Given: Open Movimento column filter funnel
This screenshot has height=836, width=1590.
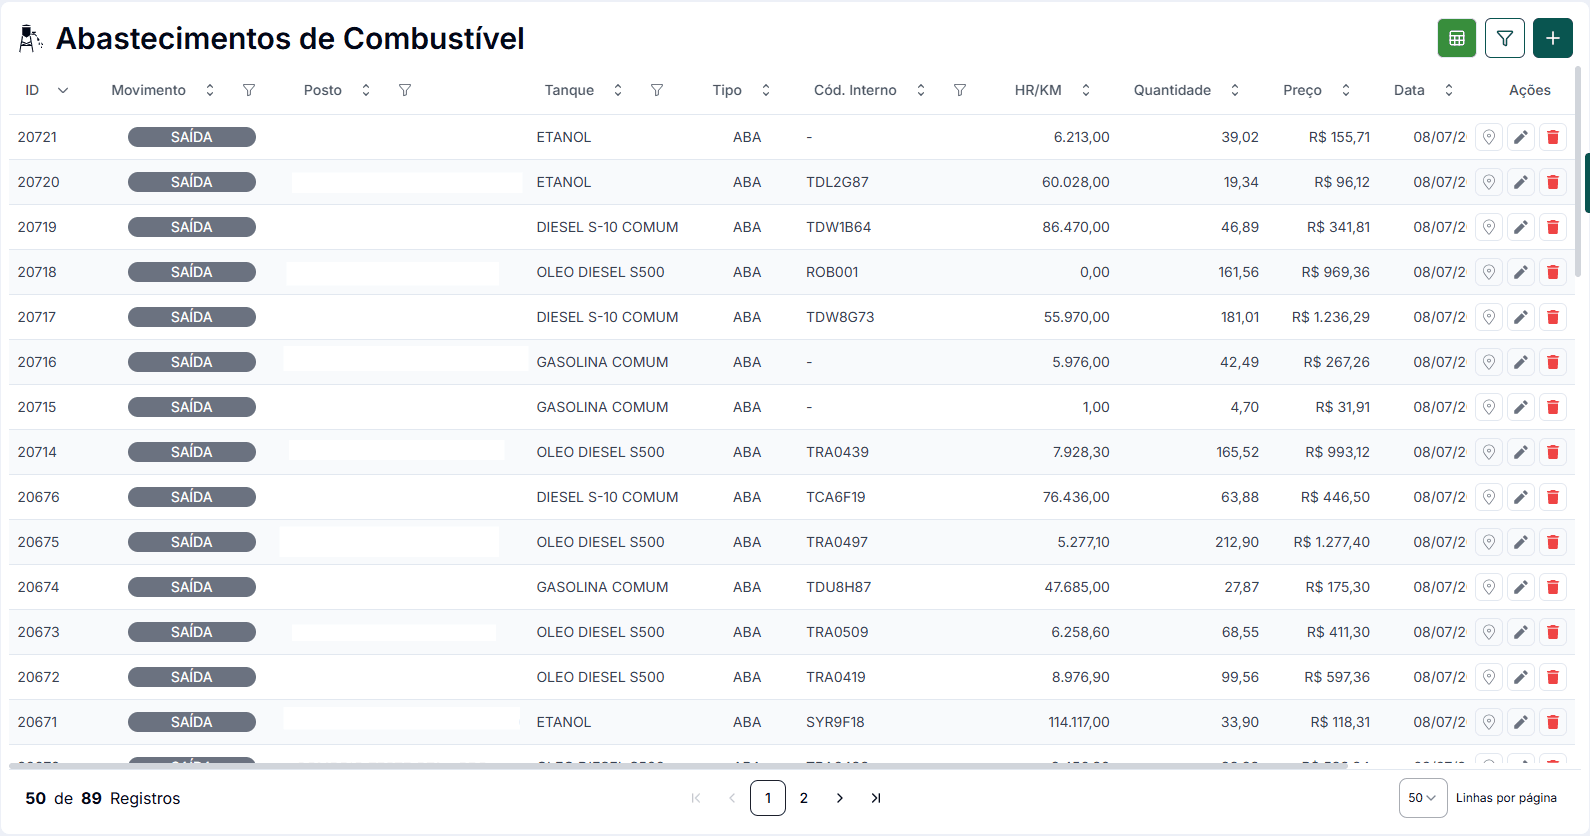Looking at the screenshot, I should (249, 90).
